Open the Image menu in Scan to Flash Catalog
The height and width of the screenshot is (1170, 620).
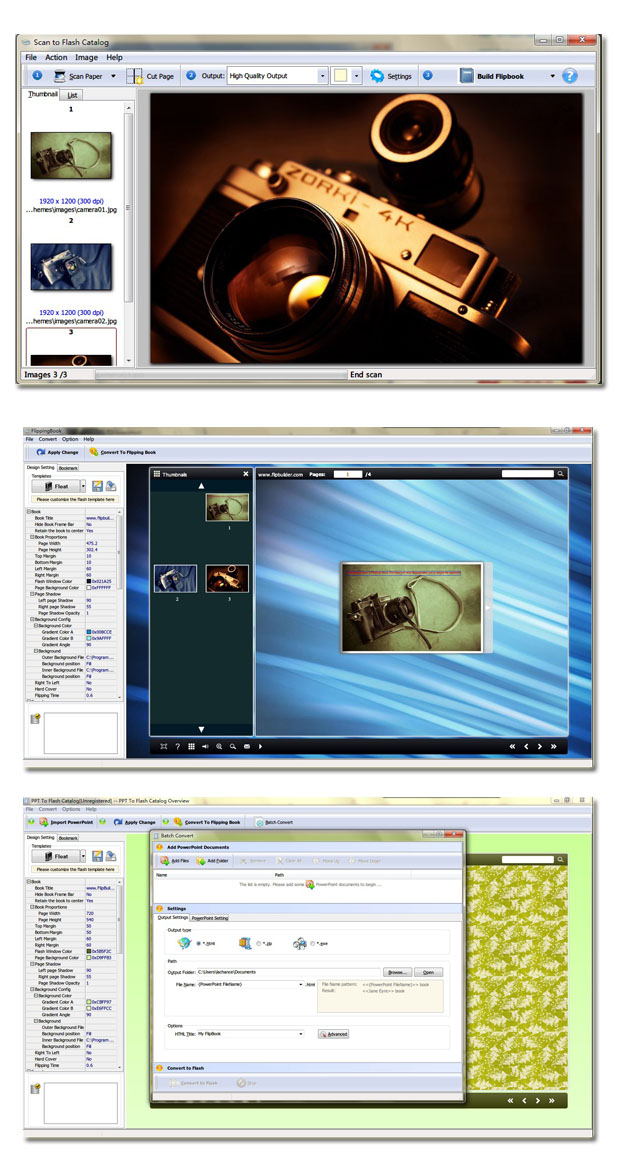click(x=87, y=57)
